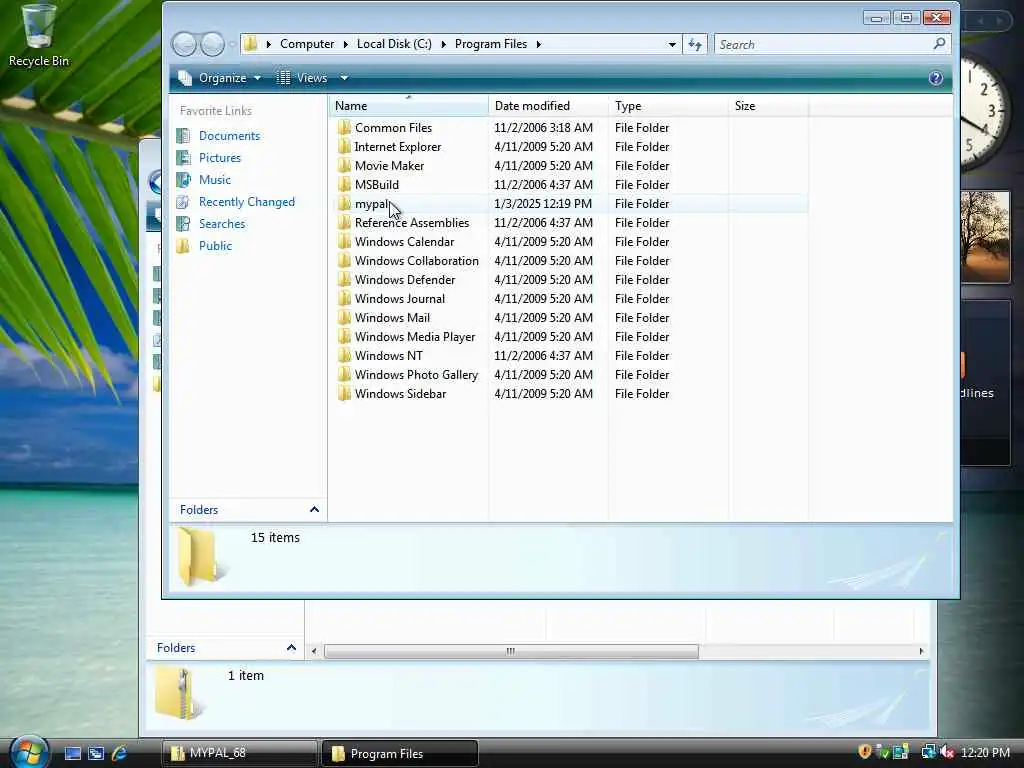Expand the arrow after Program Files breadcrumb

pyautogui.click(x=539, y=44)
